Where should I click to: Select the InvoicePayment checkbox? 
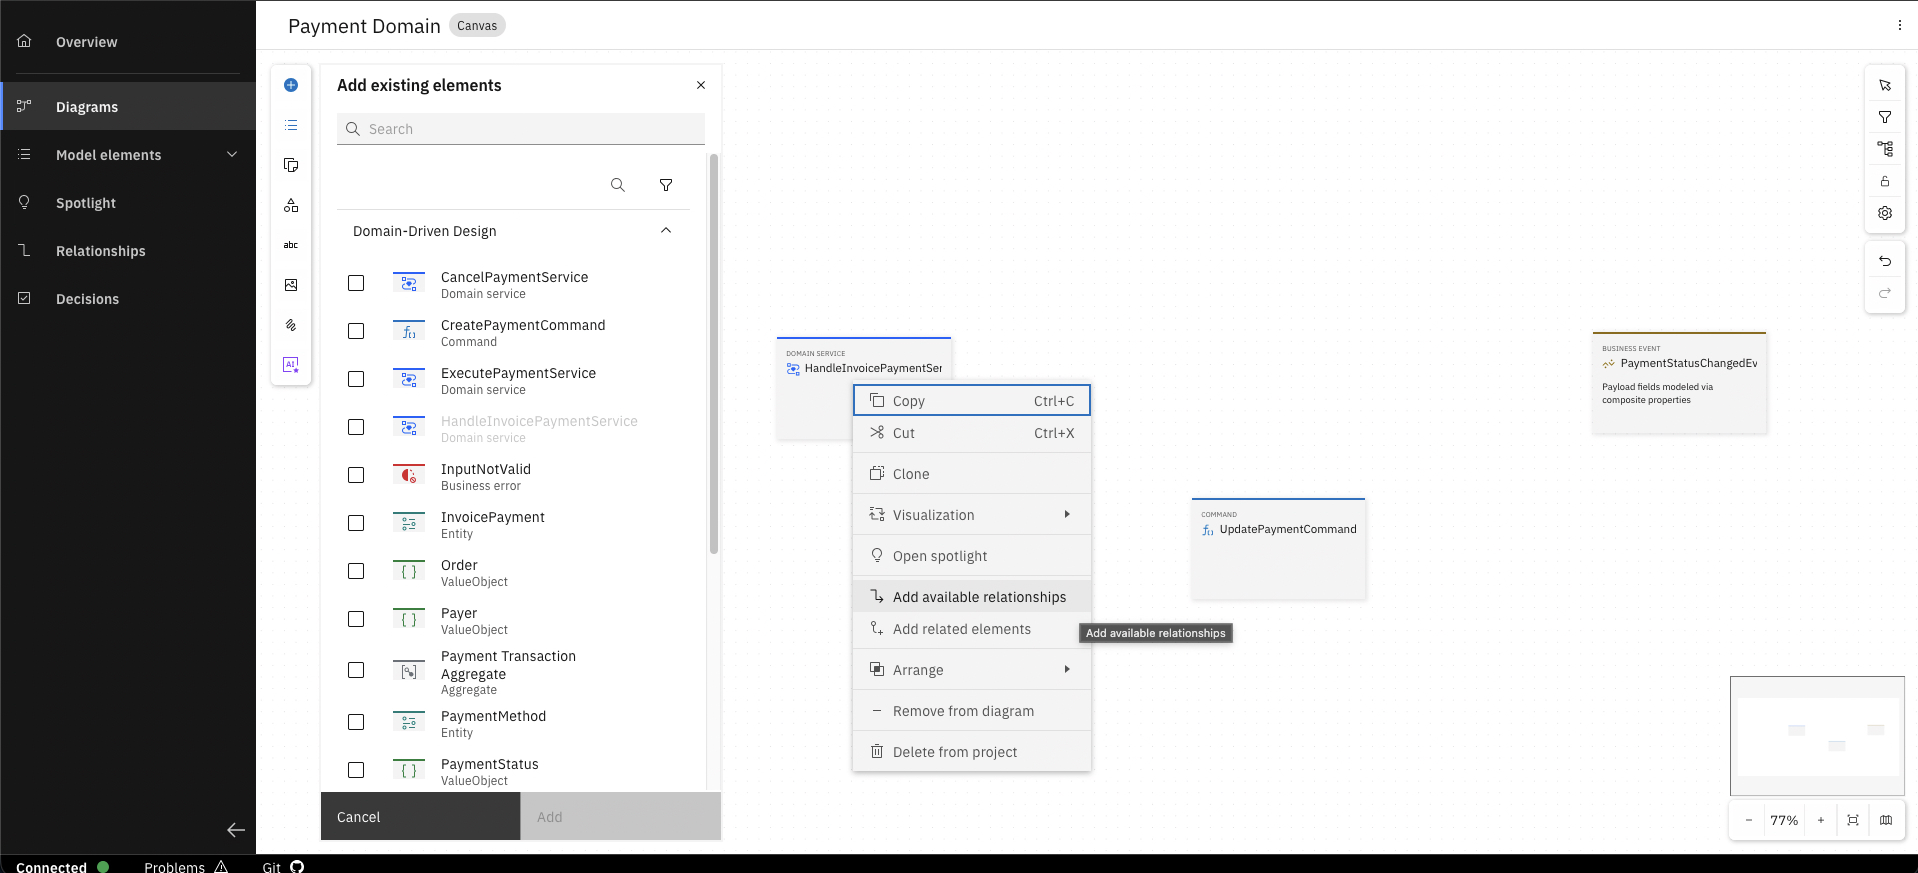tap(356, 523)
